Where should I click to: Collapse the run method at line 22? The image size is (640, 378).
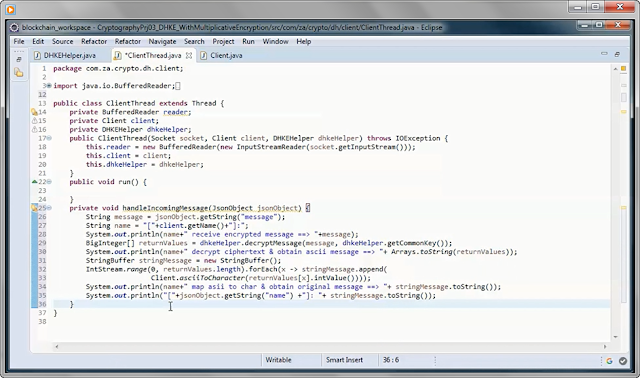click(49, 182)
